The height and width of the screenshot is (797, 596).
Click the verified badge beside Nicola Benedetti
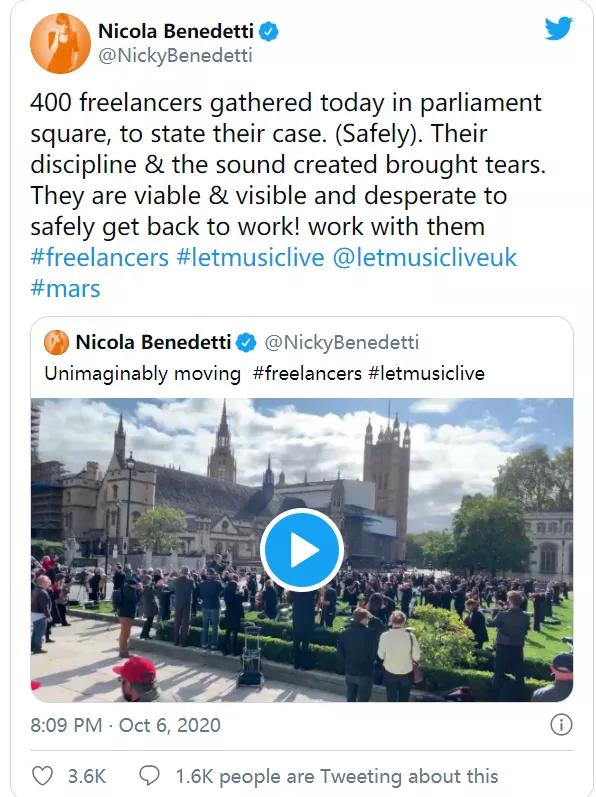269,32
